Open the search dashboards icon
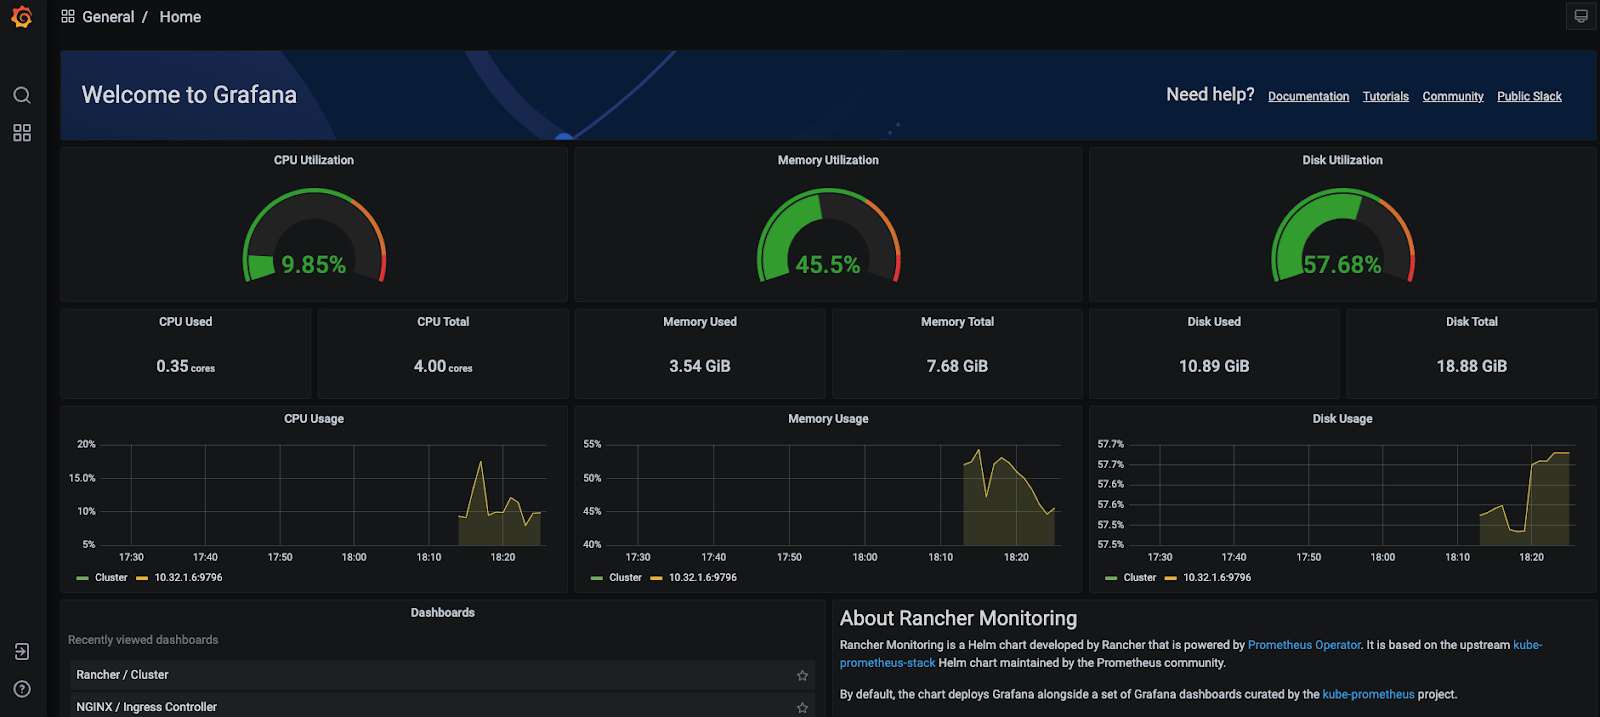This screenshot has height=717, width=1600. [22, 95]
